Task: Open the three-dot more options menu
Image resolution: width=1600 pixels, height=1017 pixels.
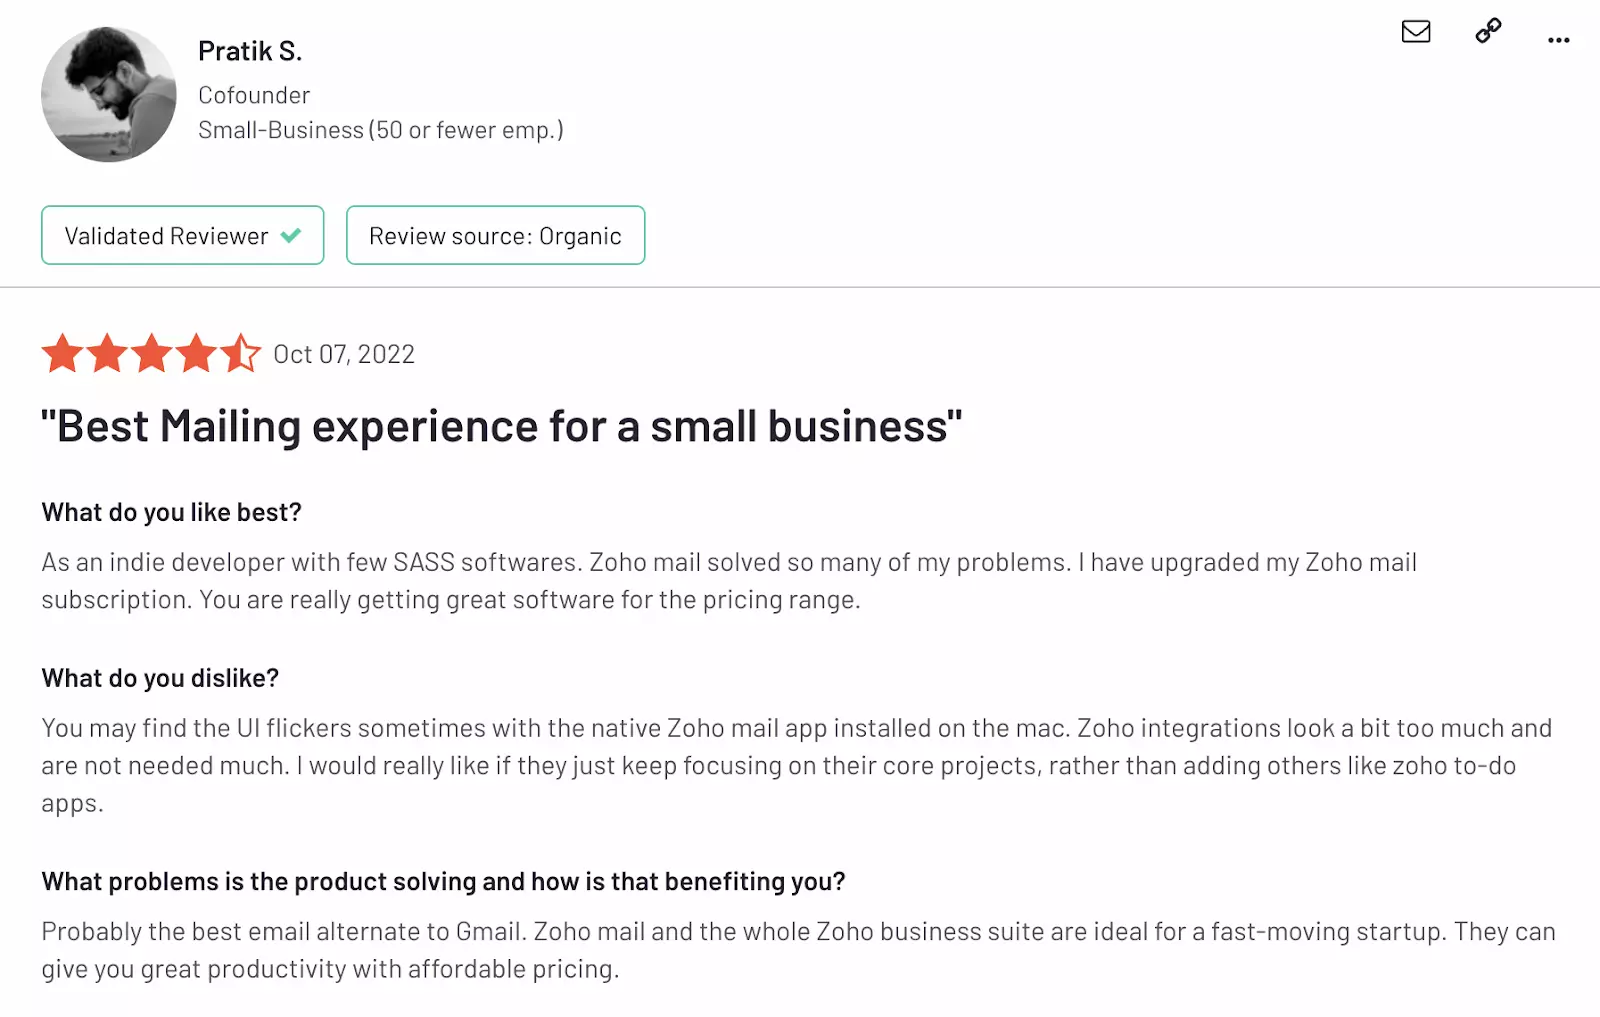Action: (1558, 40)
